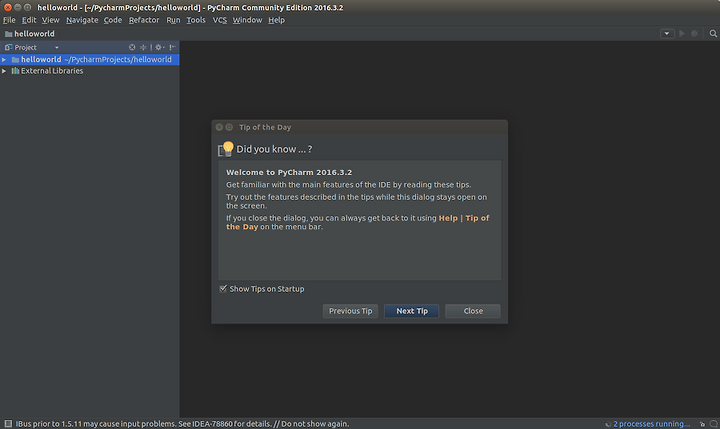Image resolution: width=720 pixels, height=429 pixels.
Task: Open Search Everywhere magnifier icon
Action: [x=713, y=34]
